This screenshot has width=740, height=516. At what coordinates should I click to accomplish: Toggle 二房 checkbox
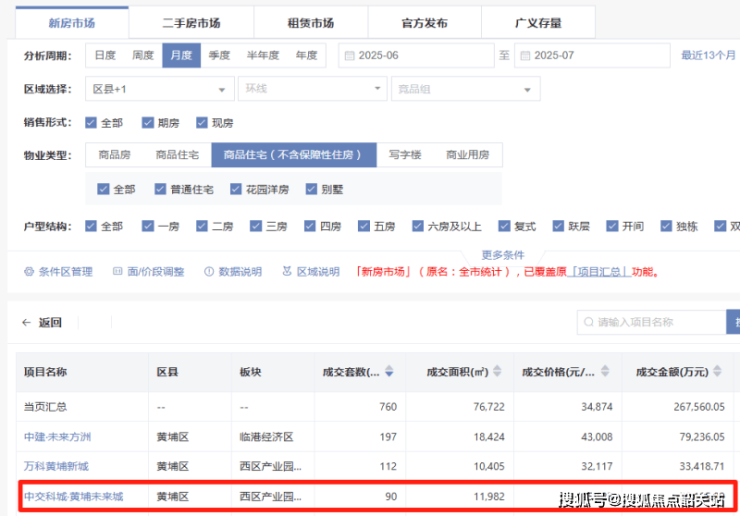coord(202,226)
